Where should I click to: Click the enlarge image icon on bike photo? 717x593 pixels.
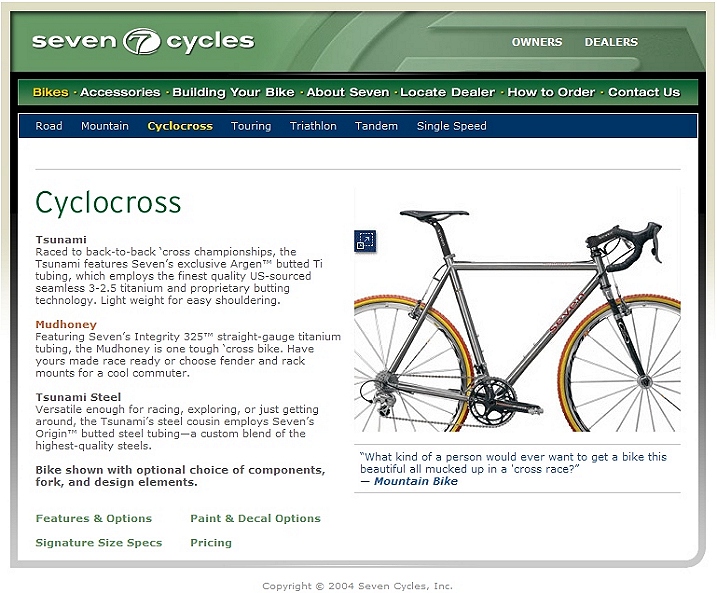pos(365,241)
